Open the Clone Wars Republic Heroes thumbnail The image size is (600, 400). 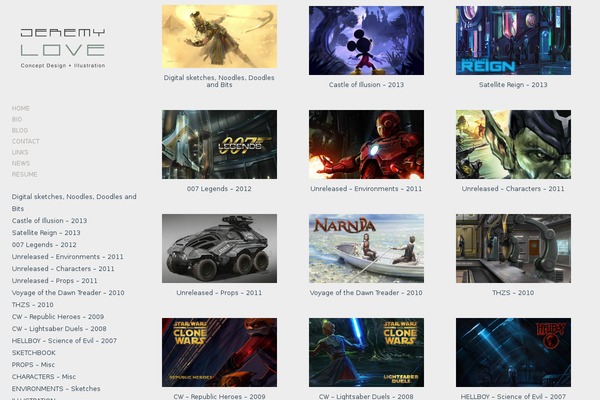click(219, 352)
